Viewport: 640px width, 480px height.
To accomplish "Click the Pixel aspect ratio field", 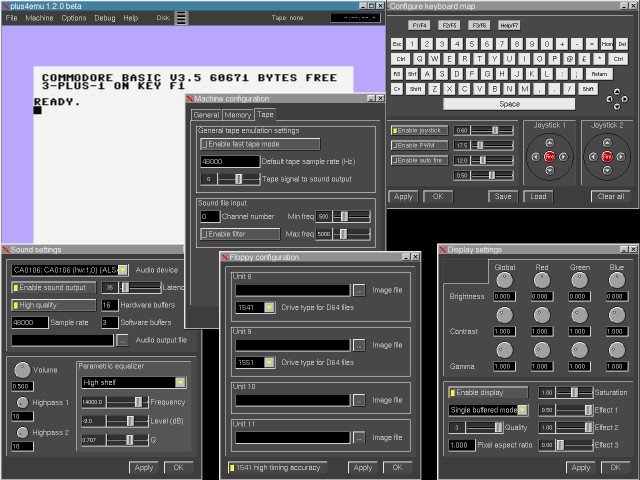I will 462,445.
